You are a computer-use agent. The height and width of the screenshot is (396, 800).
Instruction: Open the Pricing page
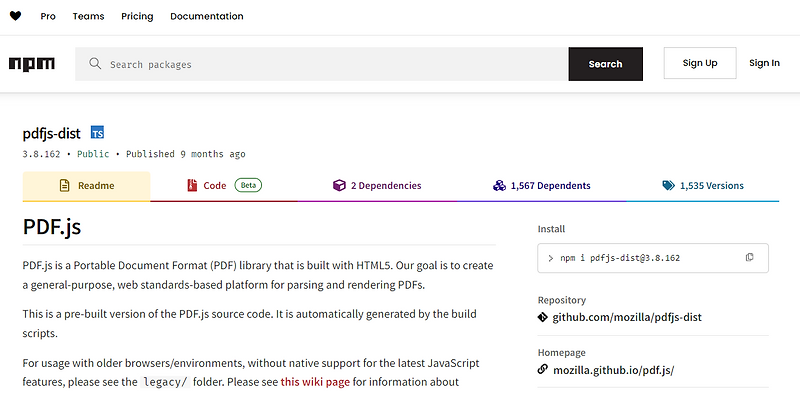pos(137,16)
